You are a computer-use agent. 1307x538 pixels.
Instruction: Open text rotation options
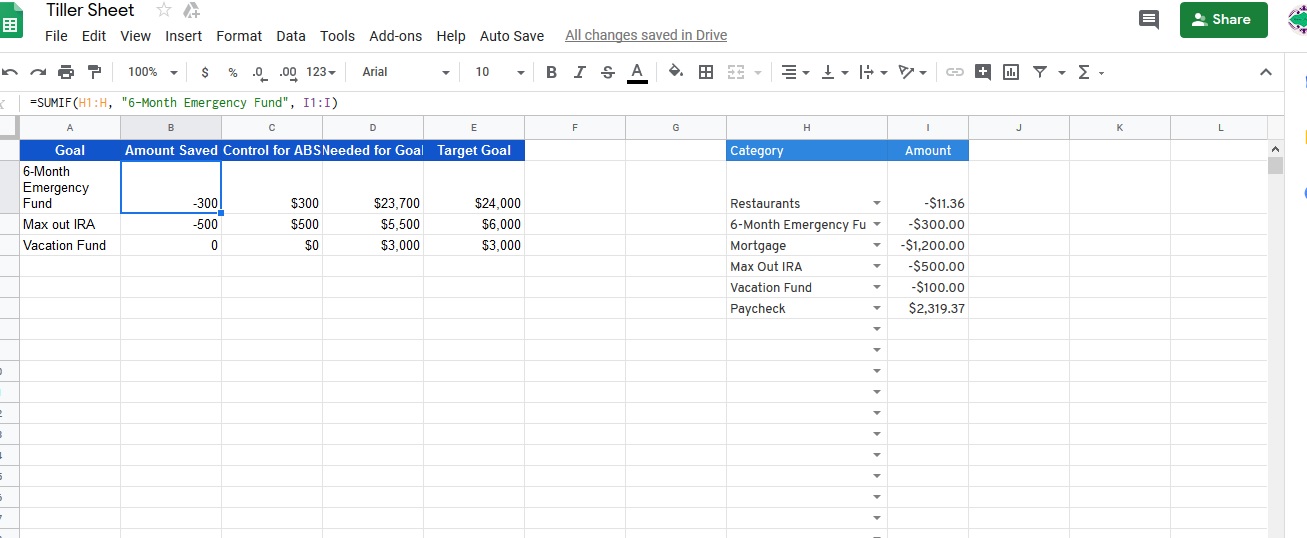tap(911, 72)
